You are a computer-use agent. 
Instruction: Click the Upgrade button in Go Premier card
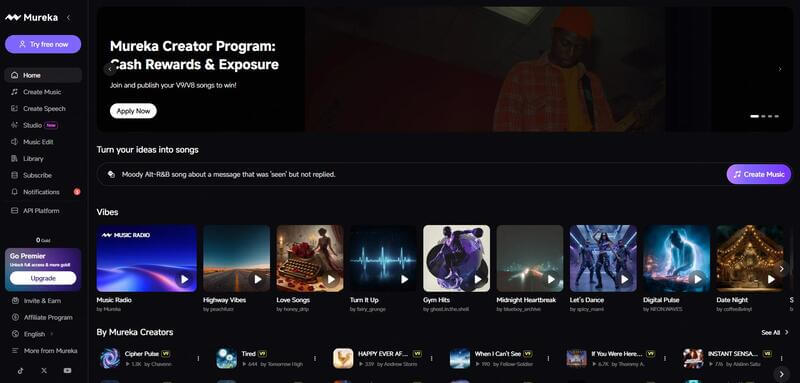pyautogui.click(x=43, y=278)
